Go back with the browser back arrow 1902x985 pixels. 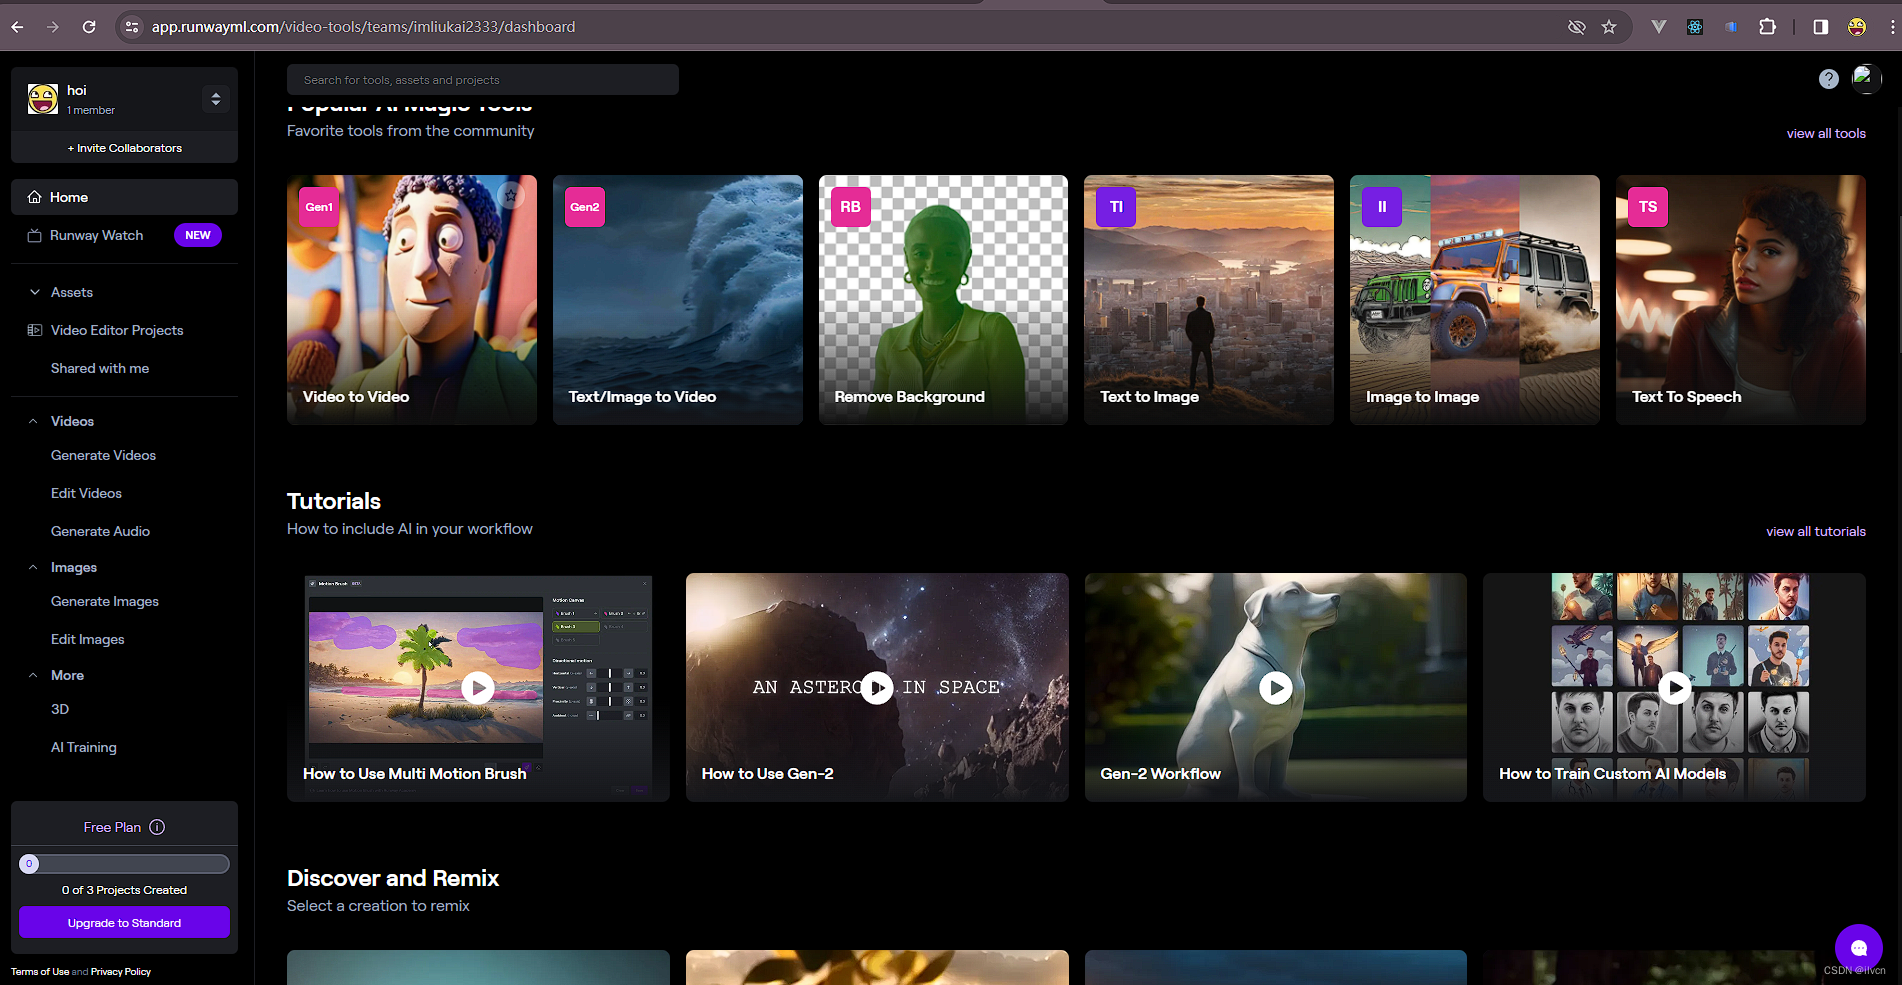(17, 27)
